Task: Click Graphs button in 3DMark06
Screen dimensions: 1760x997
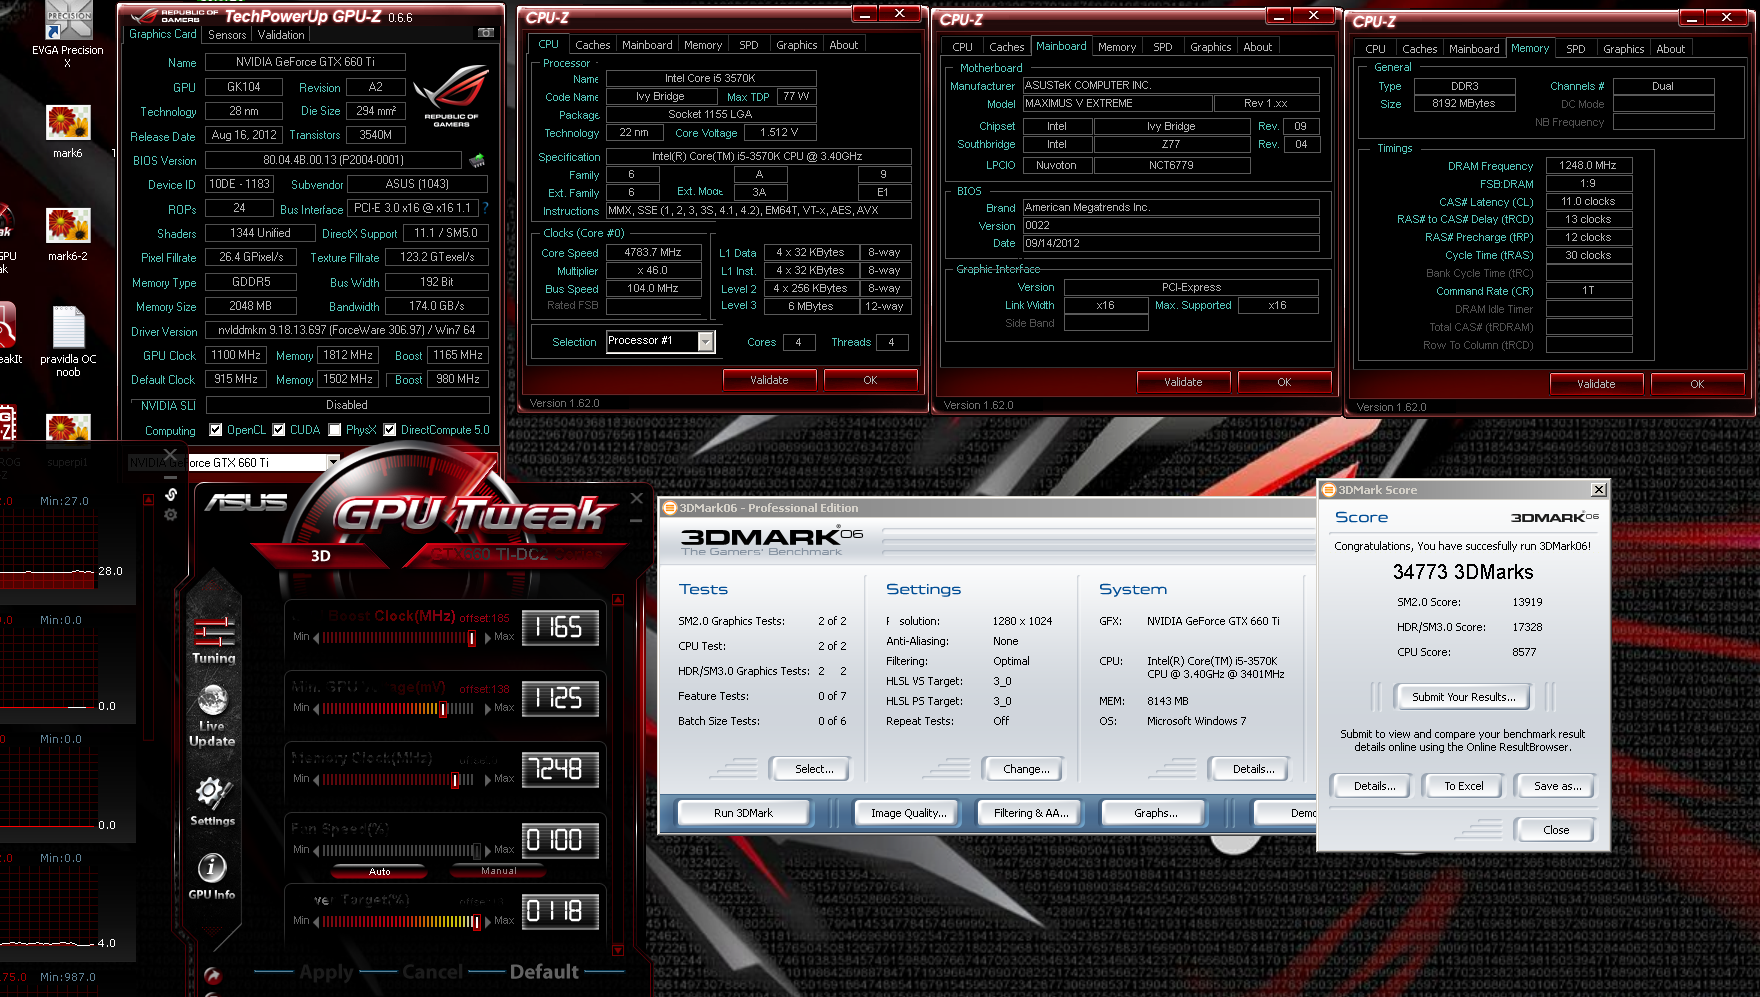Action: click(1155, 813)
